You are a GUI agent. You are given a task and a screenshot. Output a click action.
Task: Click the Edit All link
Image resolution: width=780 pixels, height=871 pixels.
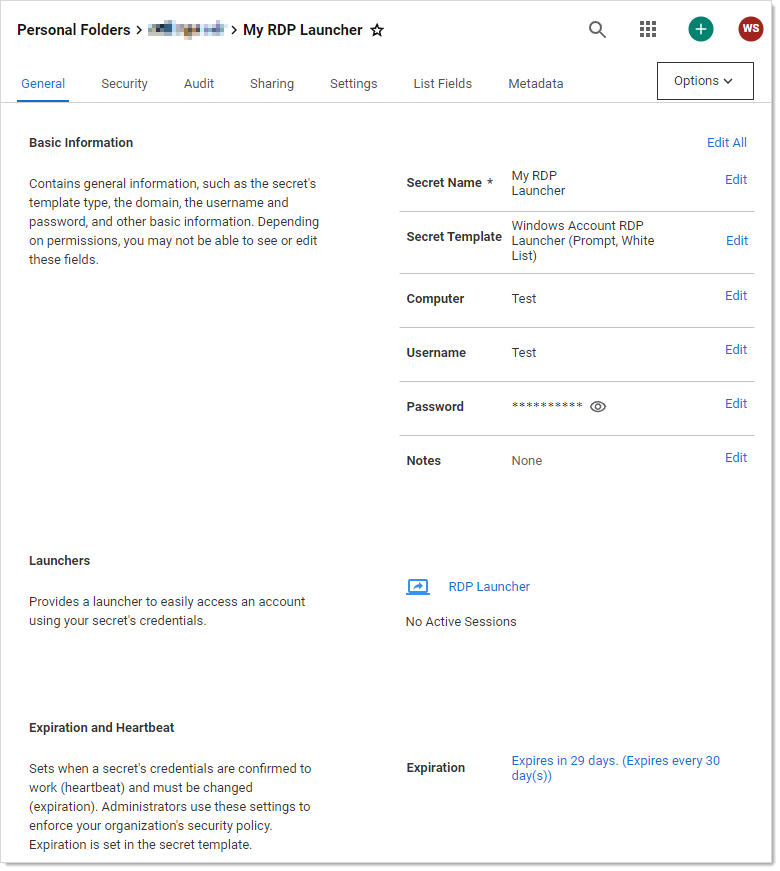[x=726, y=143]
